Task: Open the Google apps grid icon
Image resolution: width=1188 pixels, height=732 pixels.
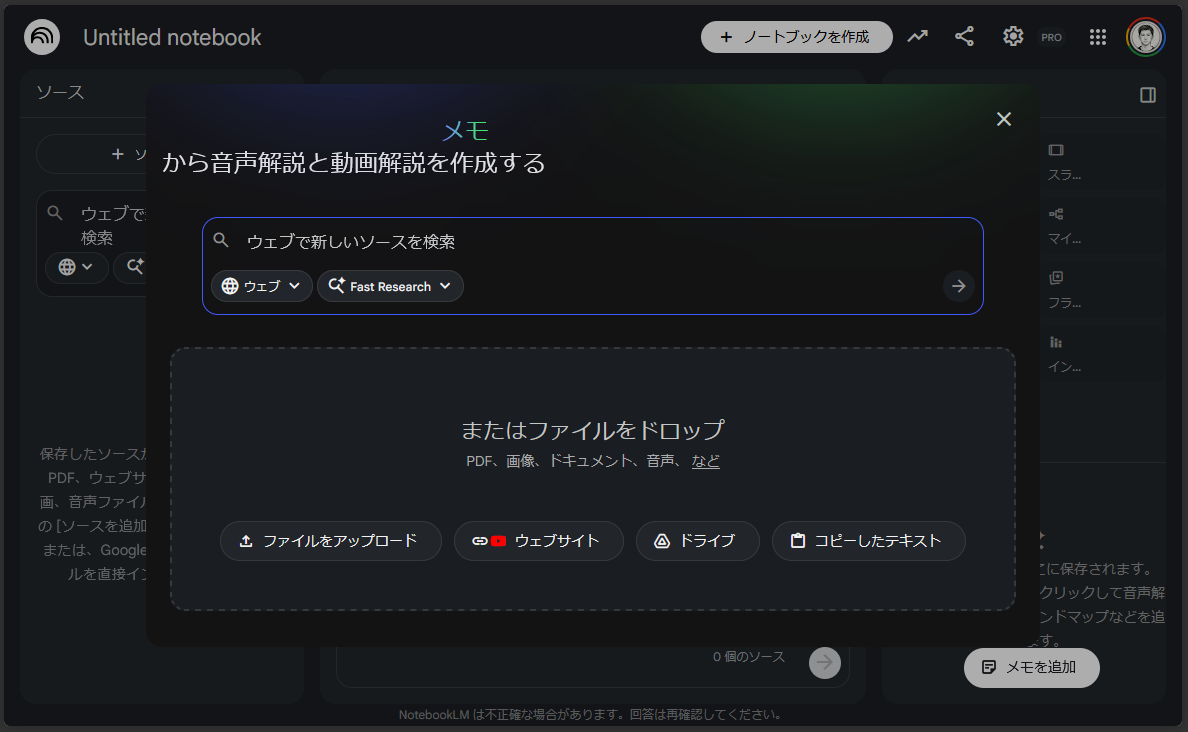Action: tap(1098, 37)
